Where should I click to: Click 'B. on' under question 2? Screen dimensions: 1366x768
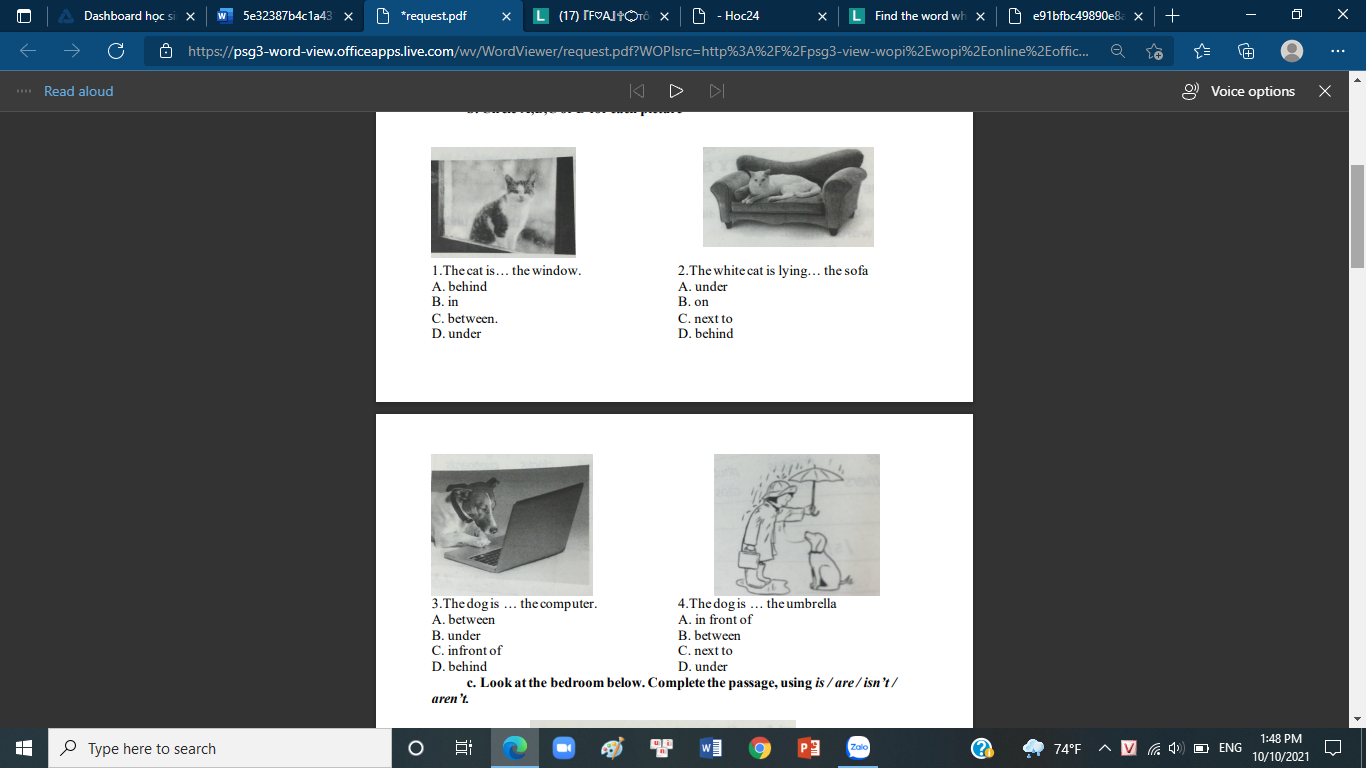(x=693, y=302)
